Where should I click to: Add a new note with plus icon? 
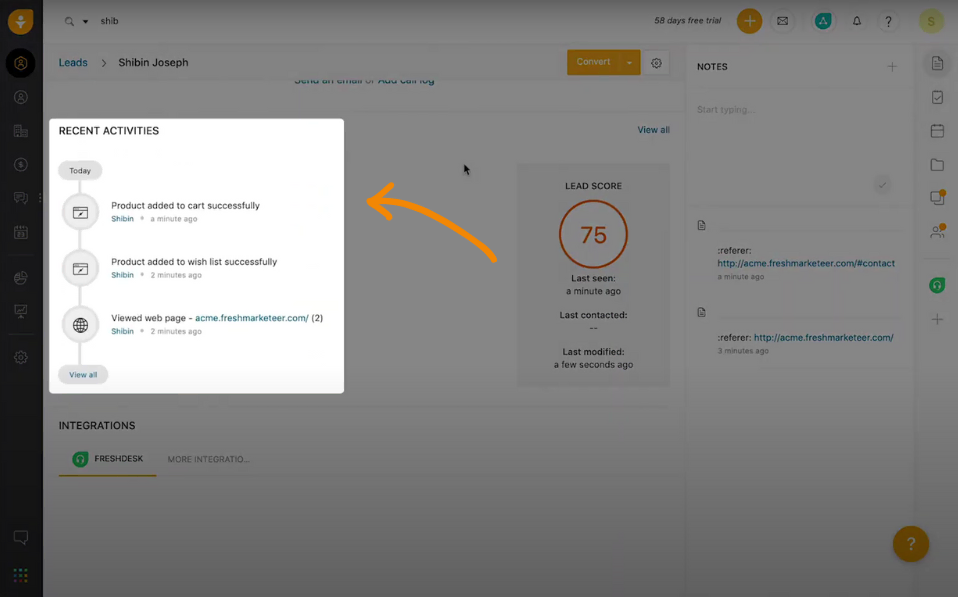[892, 67]
